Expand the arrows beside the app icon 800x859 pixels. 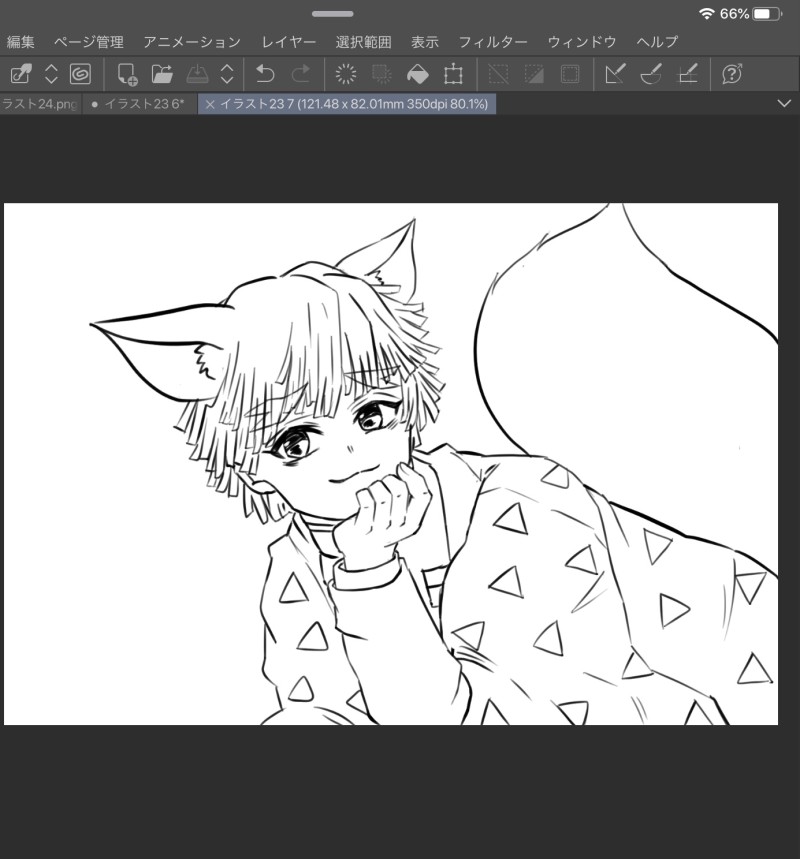pos(51,74)
